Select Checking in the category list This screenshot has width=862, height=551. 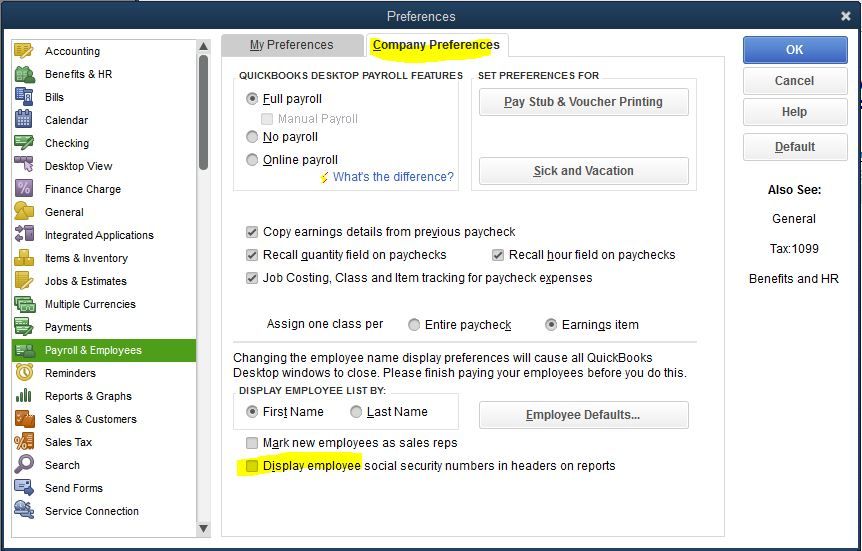pyautogui.click(x=103, y=143)
